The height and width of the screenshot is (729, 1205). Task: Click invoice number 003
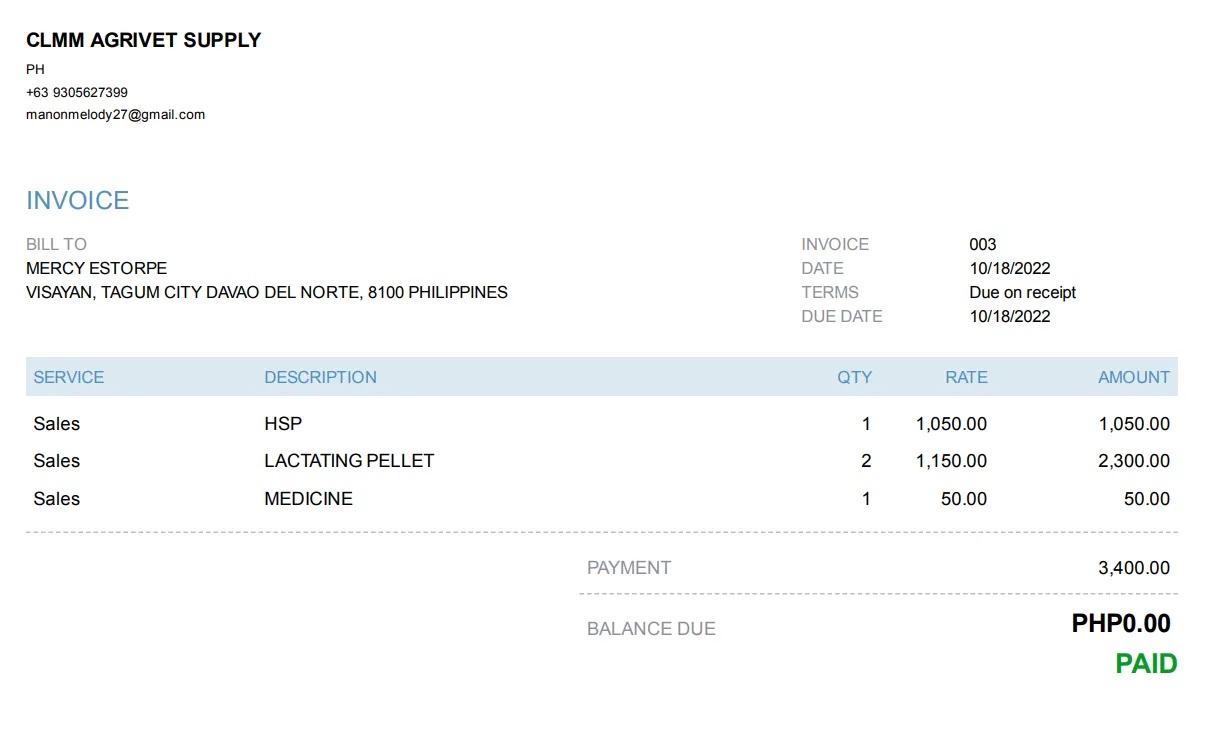[x=982, y=244]
